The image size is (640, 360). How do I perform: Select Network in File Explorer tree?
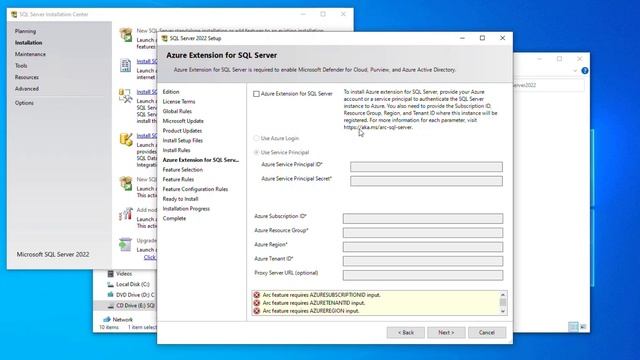click(122, 320)
